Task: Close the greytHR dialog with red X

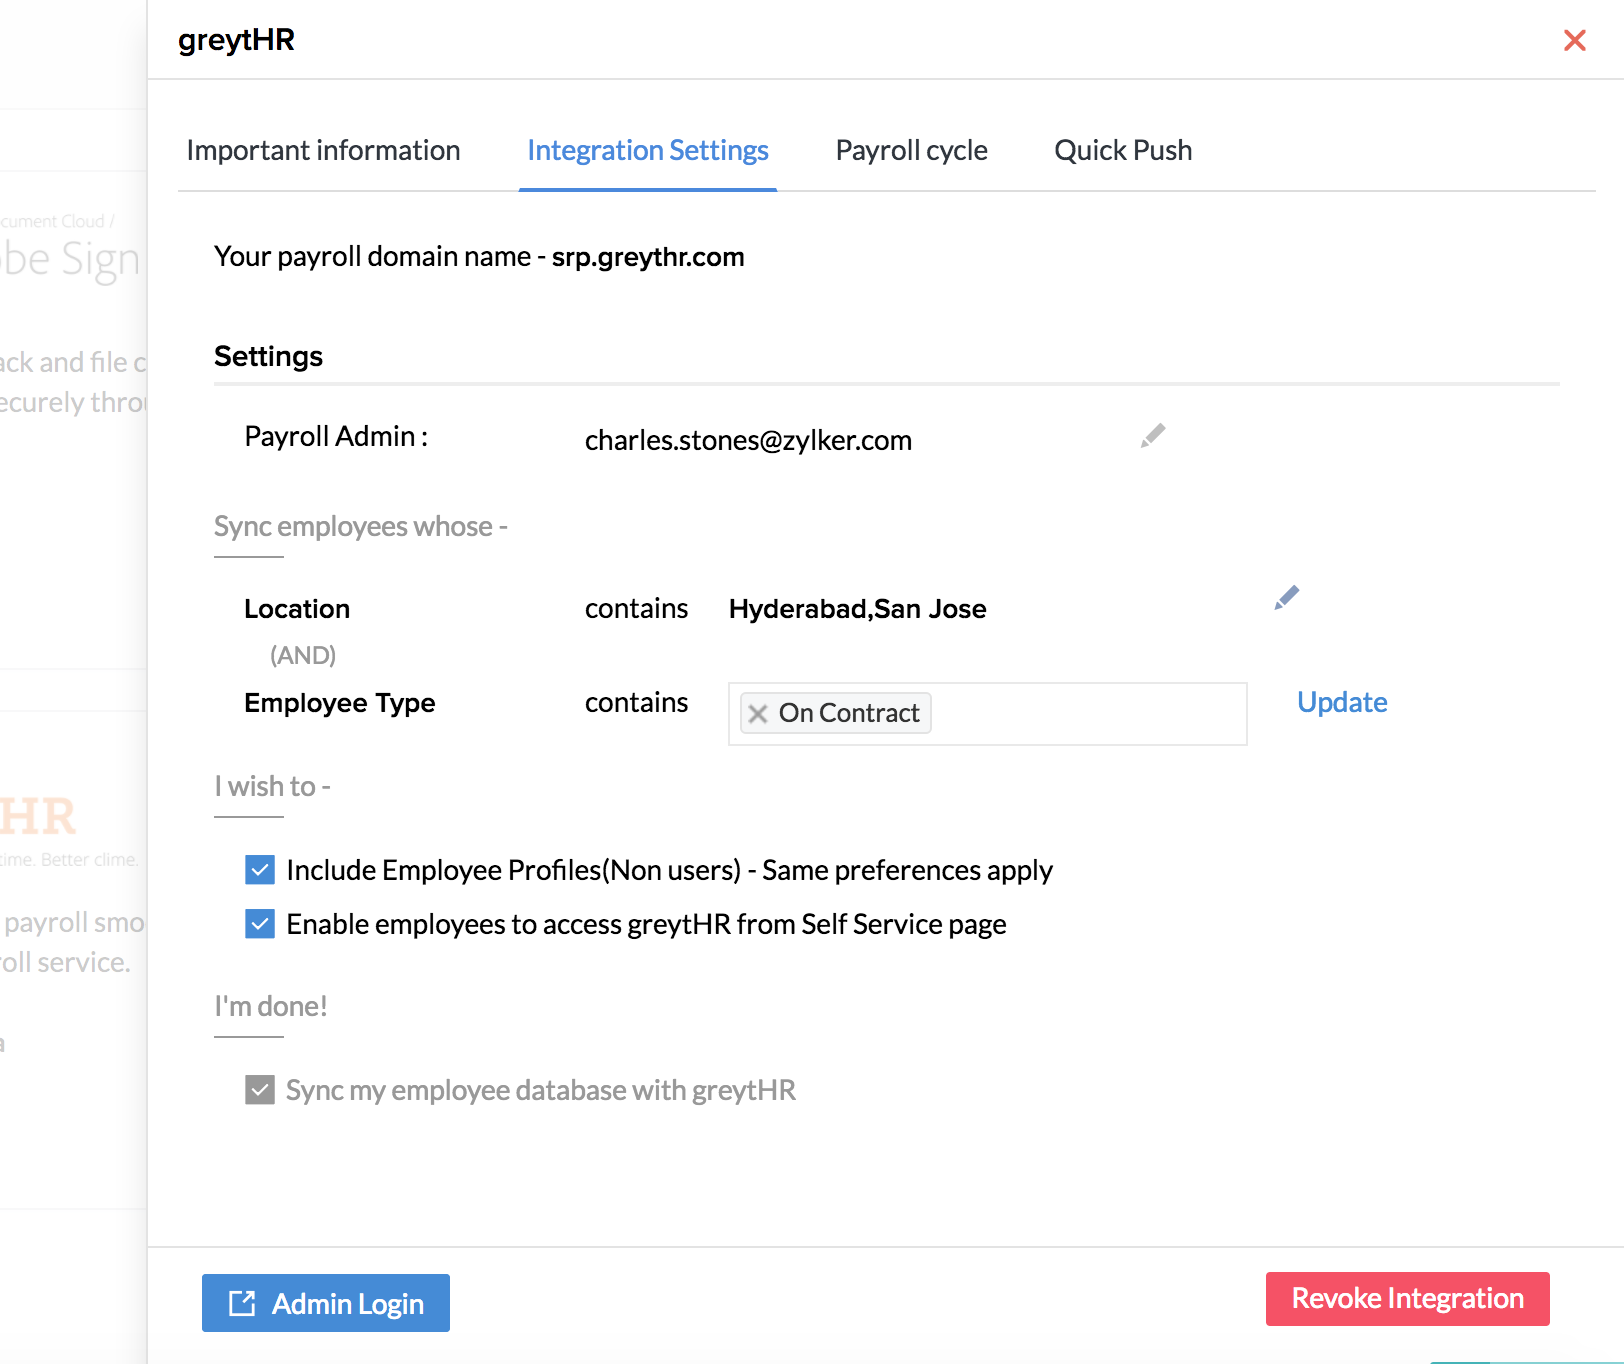Action: (x=1574, y=41)
